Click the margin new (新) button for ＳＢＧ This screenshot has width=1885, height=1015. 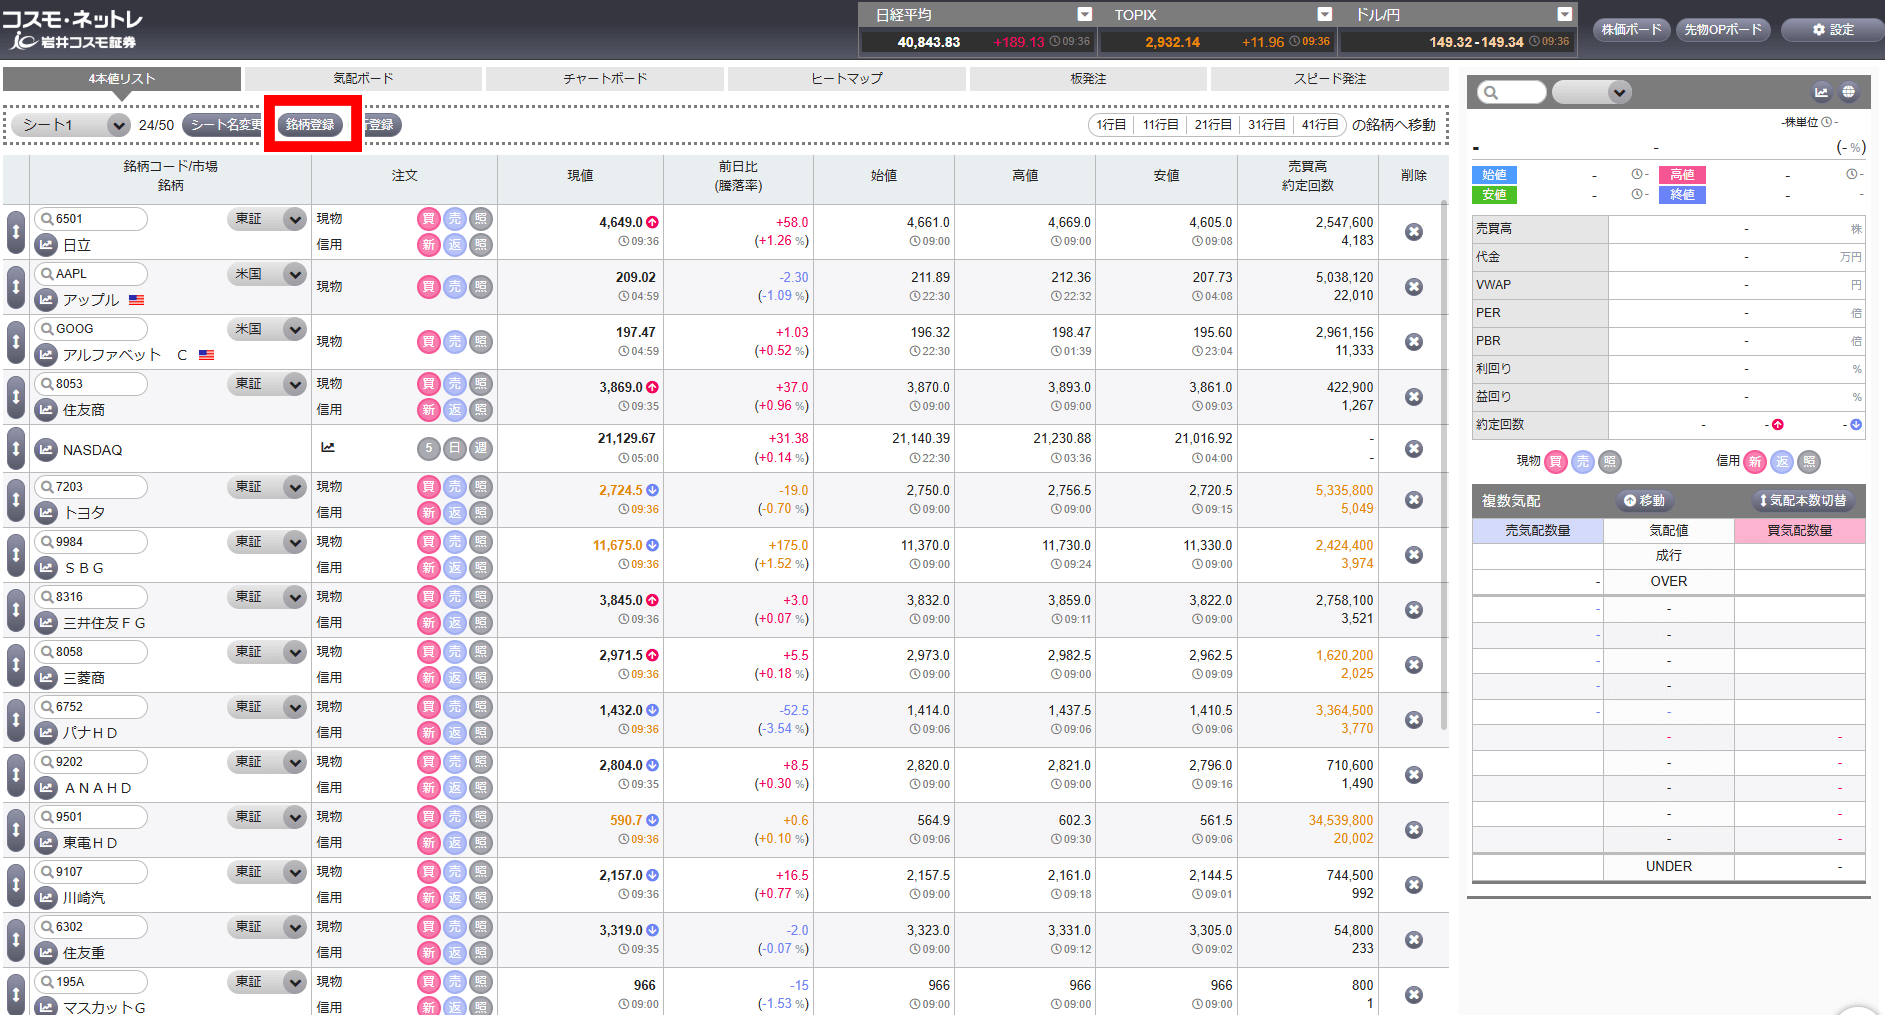coord(428,568)
